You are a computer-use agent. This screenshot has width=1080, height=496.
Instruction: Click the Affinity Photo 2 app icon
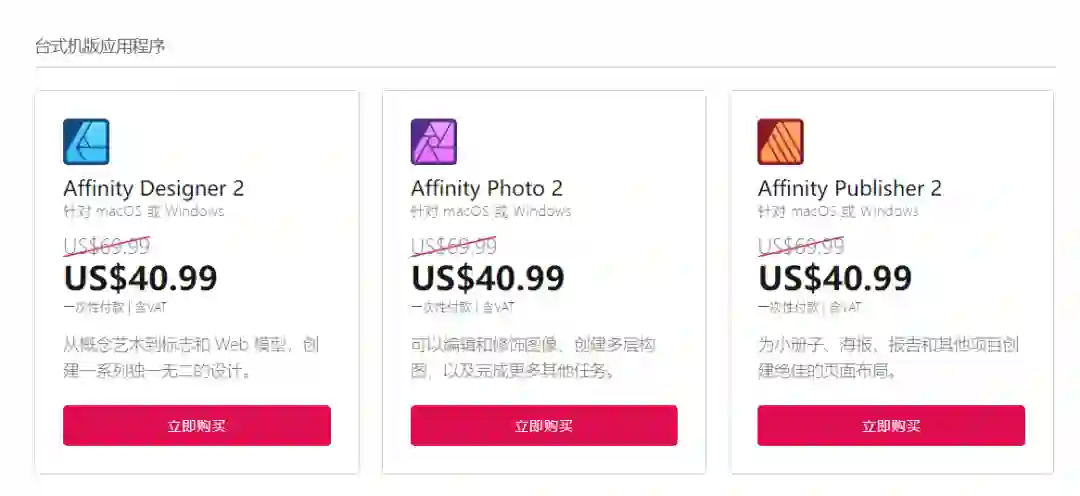coord(434,142)
